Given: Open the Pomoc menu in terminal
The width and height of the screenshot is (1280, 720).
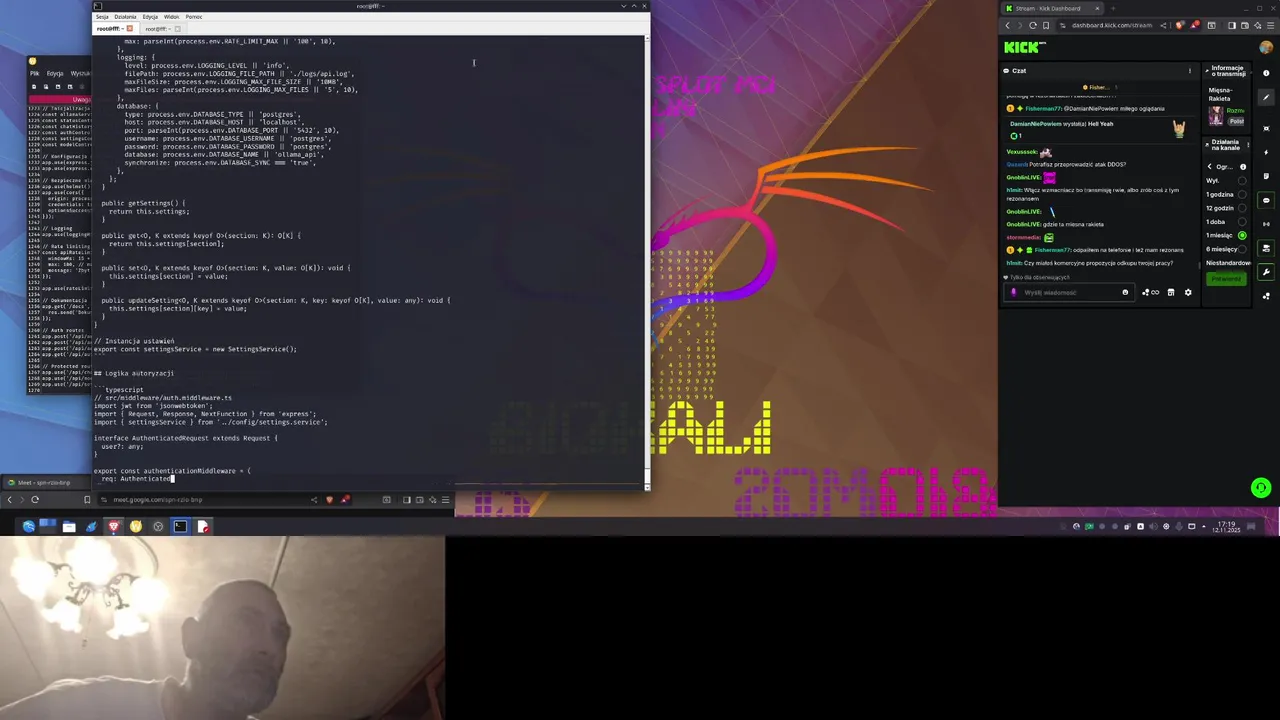Looking at the screenshot, I should pos(194,17).
